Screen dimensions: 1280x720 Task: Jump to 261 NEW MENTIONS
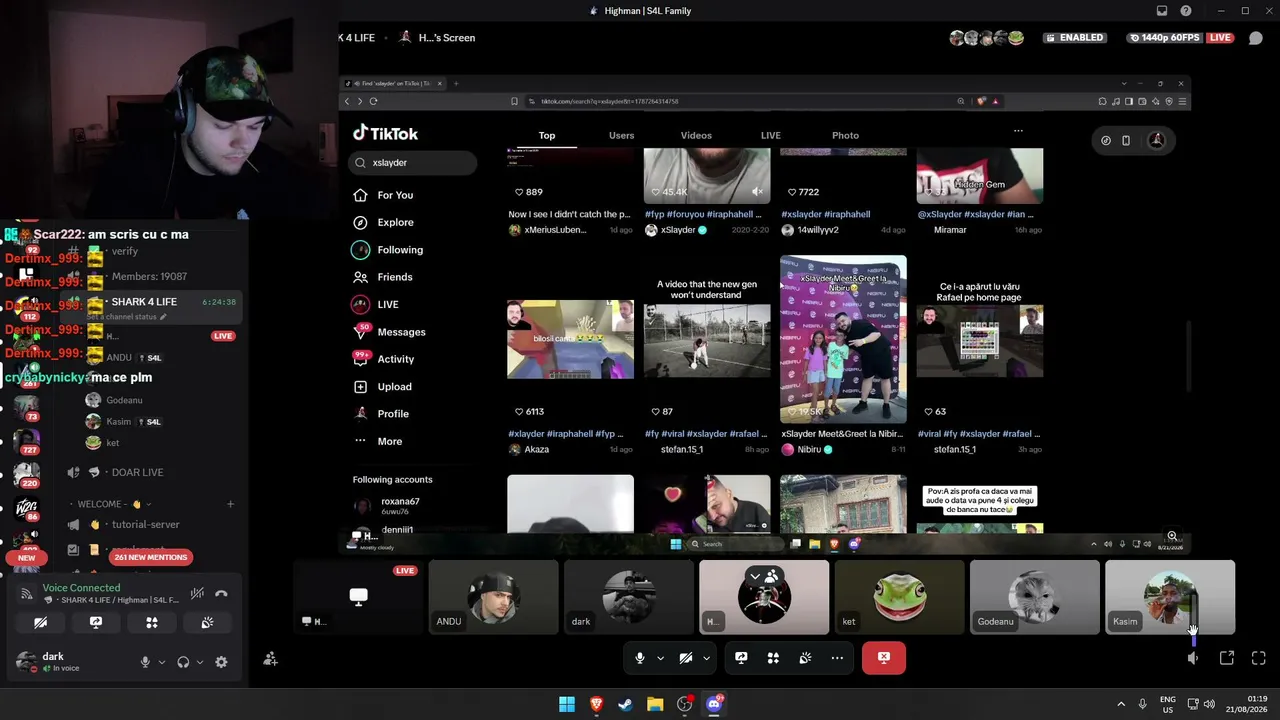click(x=151, y=557)
